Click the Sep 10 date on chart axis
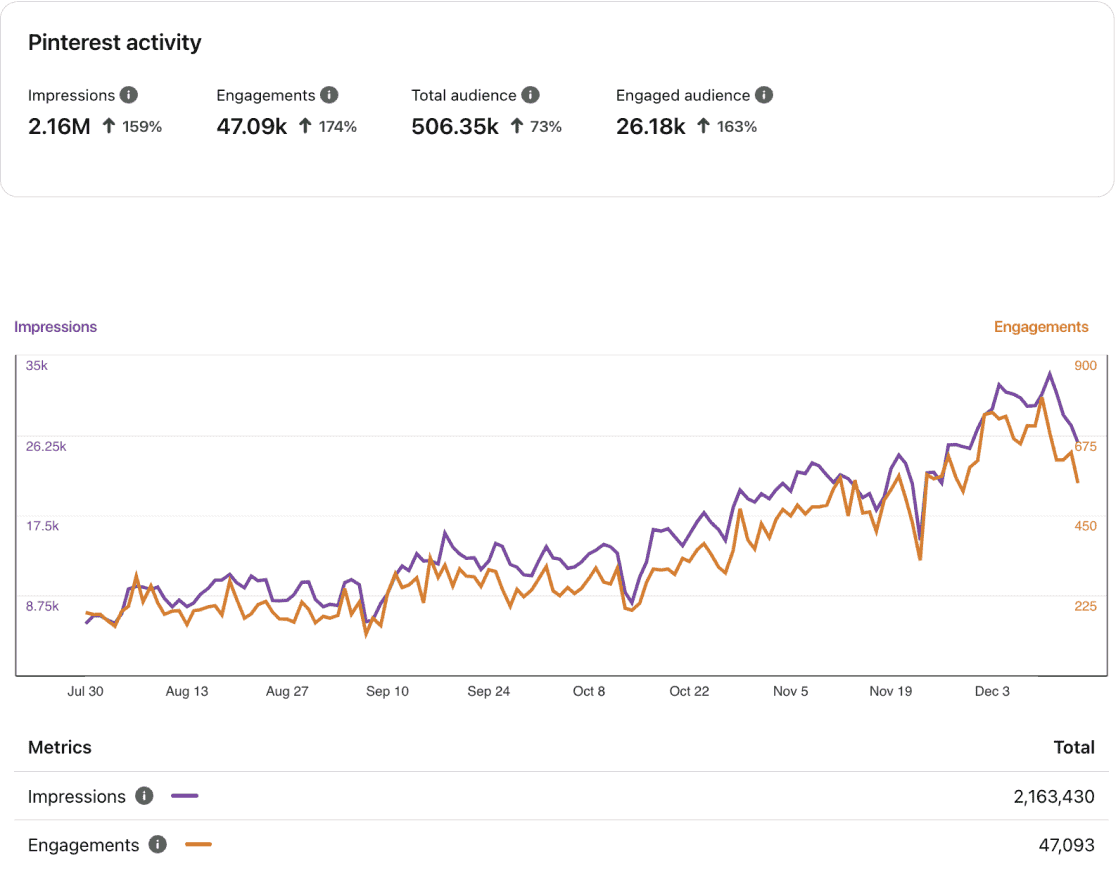 (387, 691)
